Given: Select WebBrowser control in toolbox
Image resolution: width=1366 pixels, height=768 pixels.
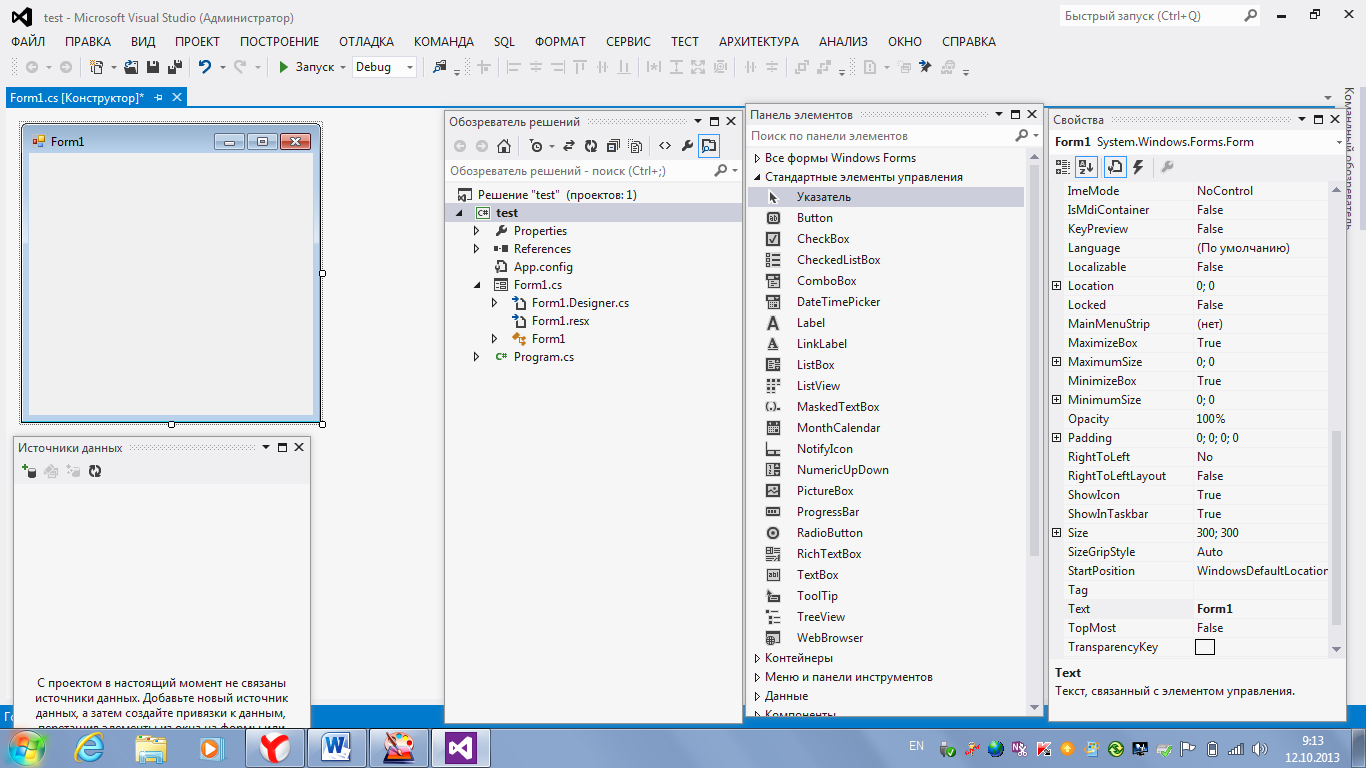Looking at the screenshot, I should click(829, 638).
